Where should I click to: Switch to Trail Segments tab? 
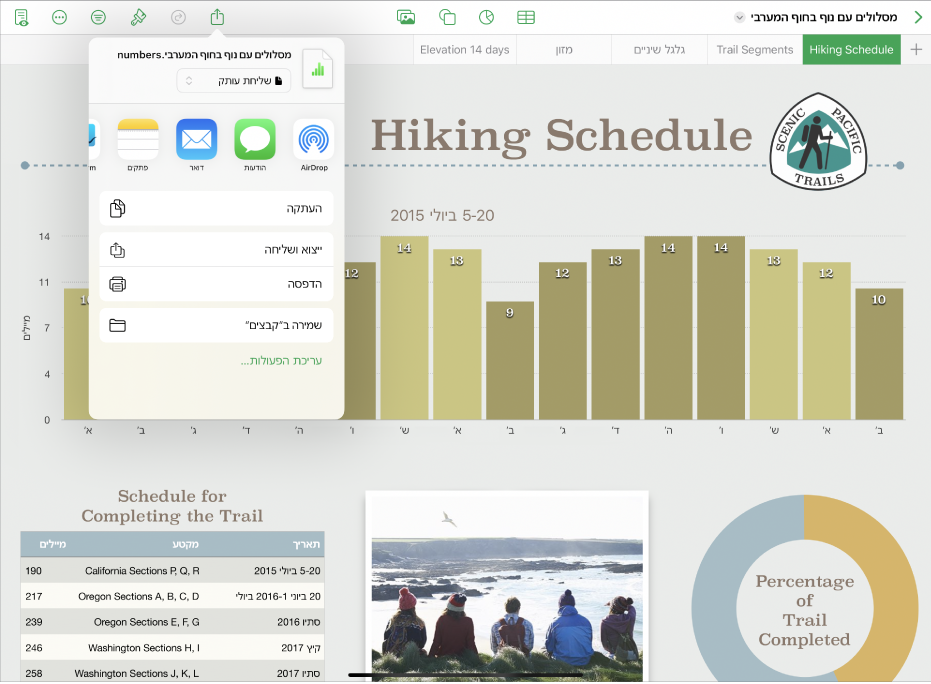(x=754, y=50)
